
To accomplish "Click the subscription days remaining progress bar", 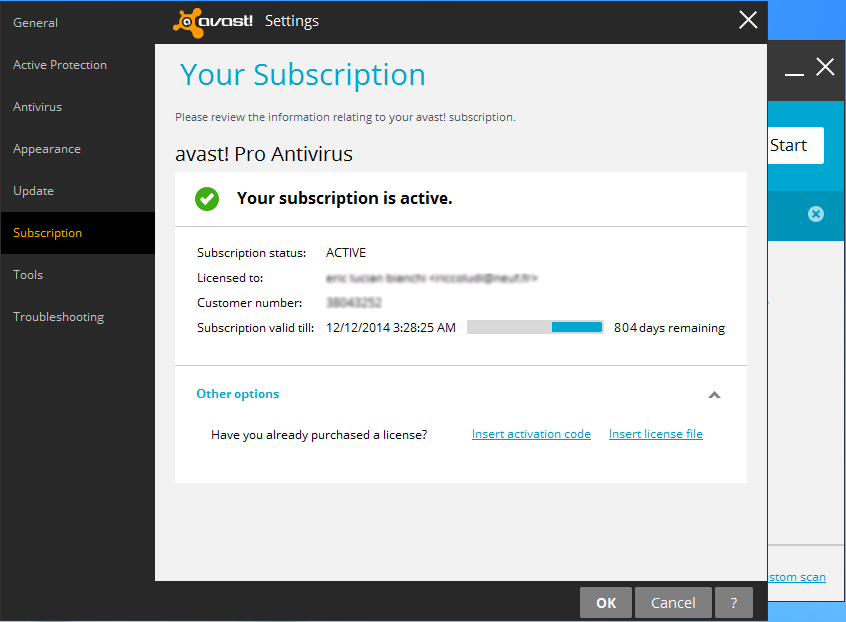I will 535,327.
